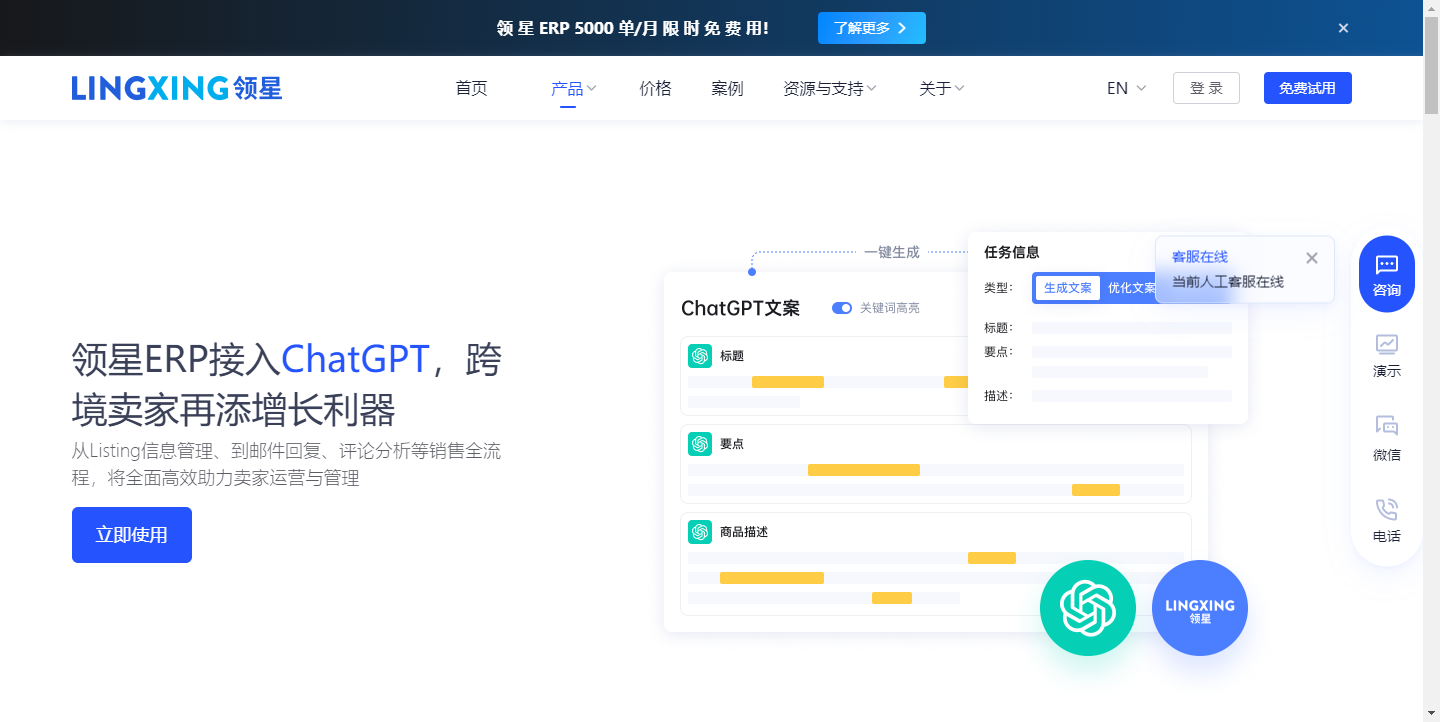The image size is (1440, 722).
Task: Click the 客服在线 title text
Action: point(1200,258)
